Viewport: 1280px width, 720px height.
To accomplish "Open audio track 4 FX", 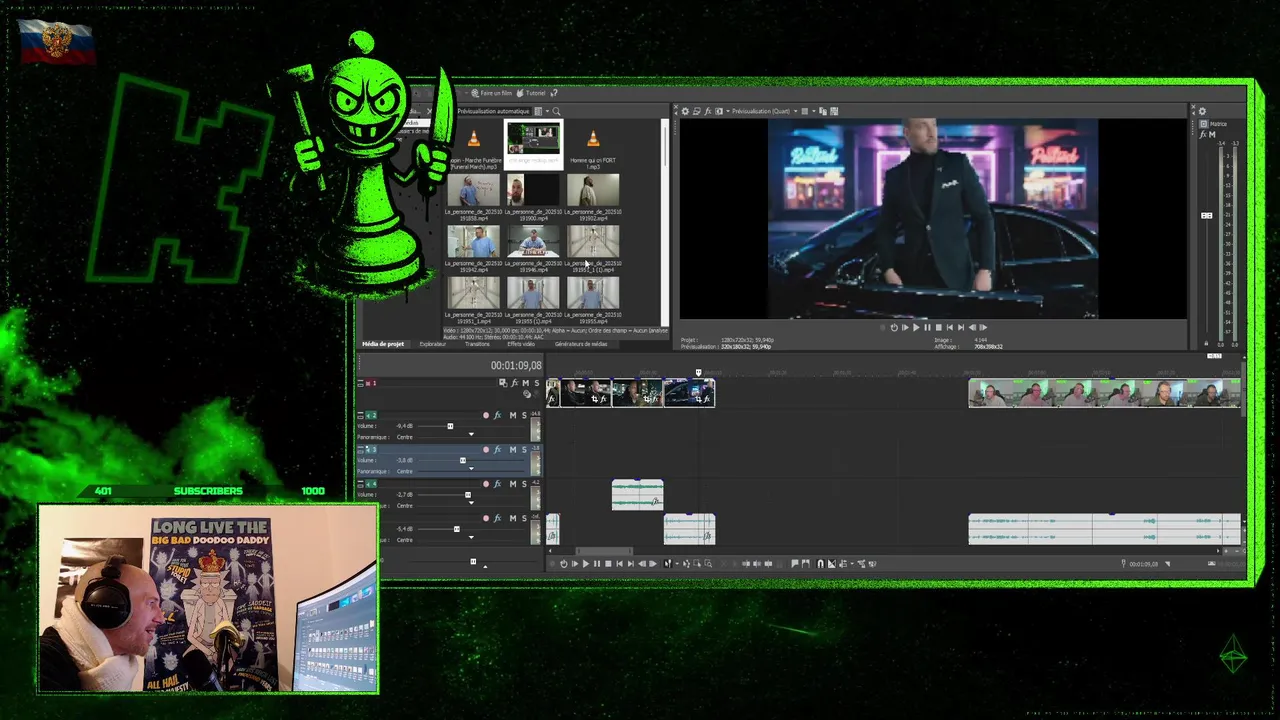I will coord(497,484).
